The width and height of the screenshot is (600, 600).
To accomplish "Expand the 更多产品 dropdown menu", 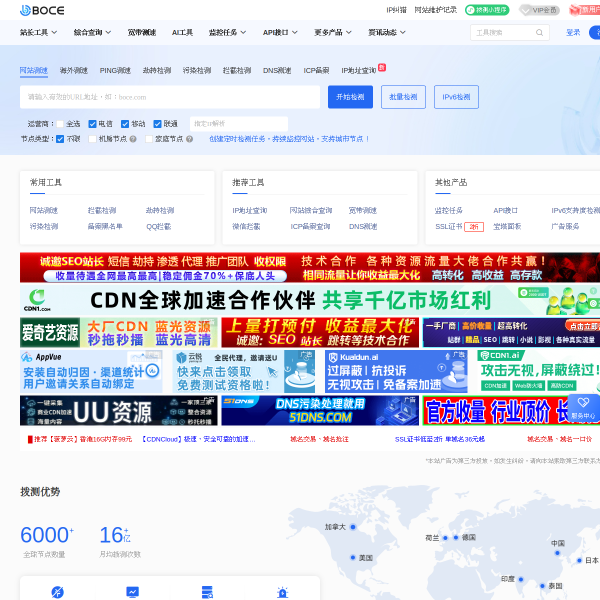I will tap(333, 33).
